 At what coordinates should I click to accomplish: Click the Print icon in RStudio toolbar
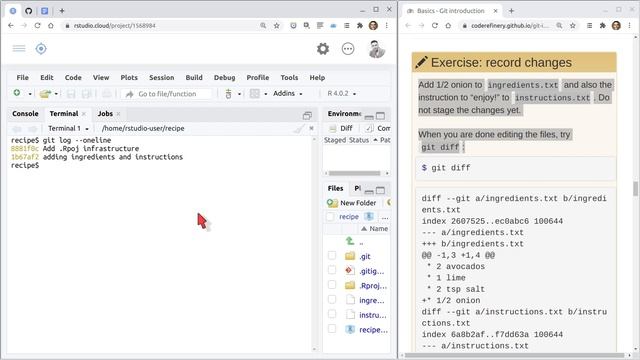point(107,94)
